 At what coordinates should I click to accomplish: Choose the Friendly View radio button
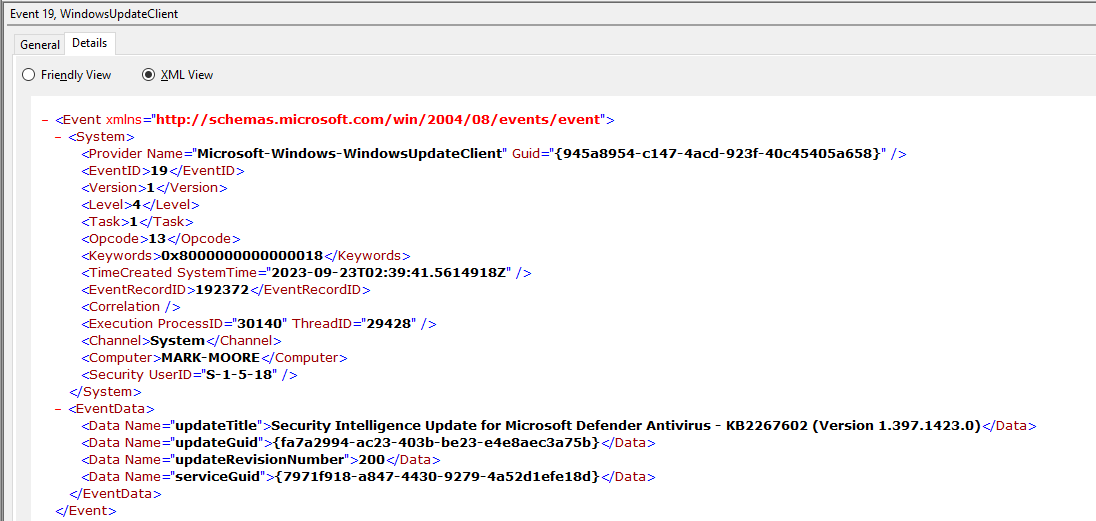(x=66, y=75)
